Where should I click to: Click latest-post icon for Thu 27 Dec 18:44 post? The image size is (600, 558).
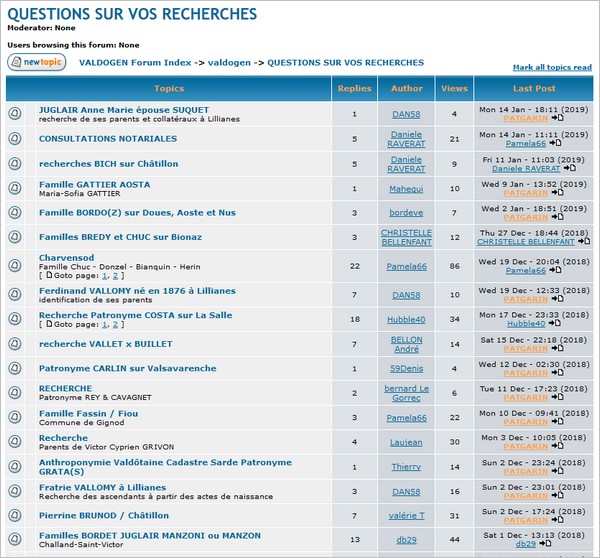tap(584, 241)
